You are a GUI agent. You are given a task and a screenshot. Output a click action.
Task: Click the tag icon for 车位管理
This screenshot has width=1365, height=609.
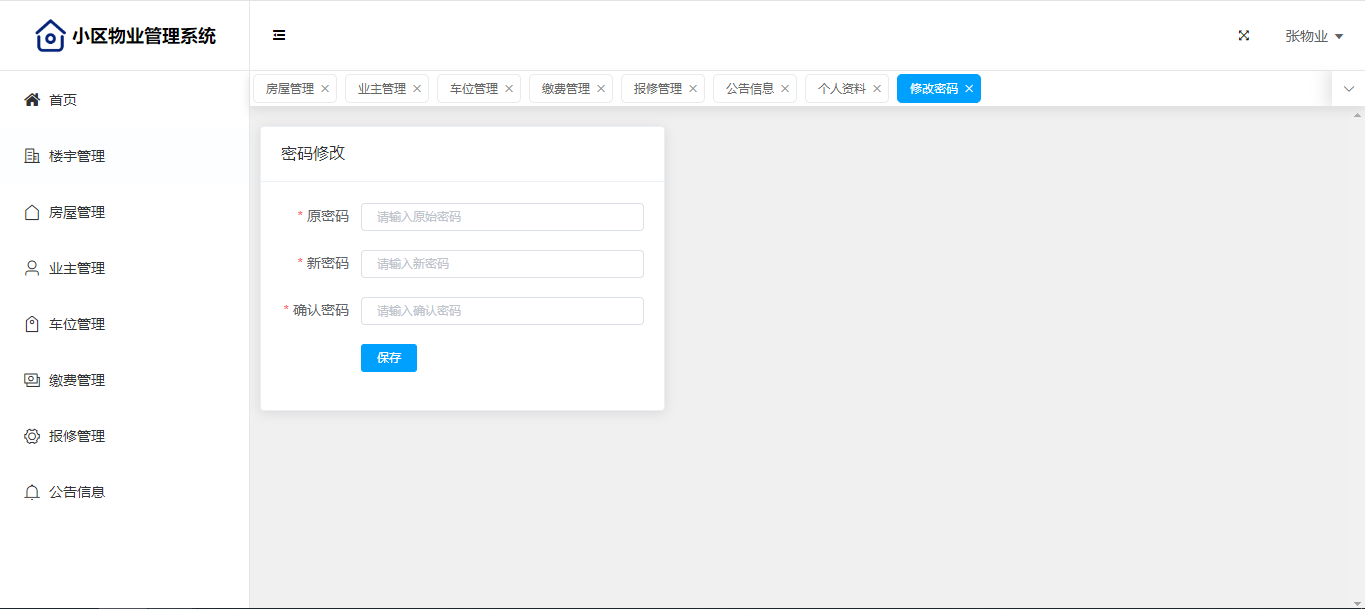(32, 324)
